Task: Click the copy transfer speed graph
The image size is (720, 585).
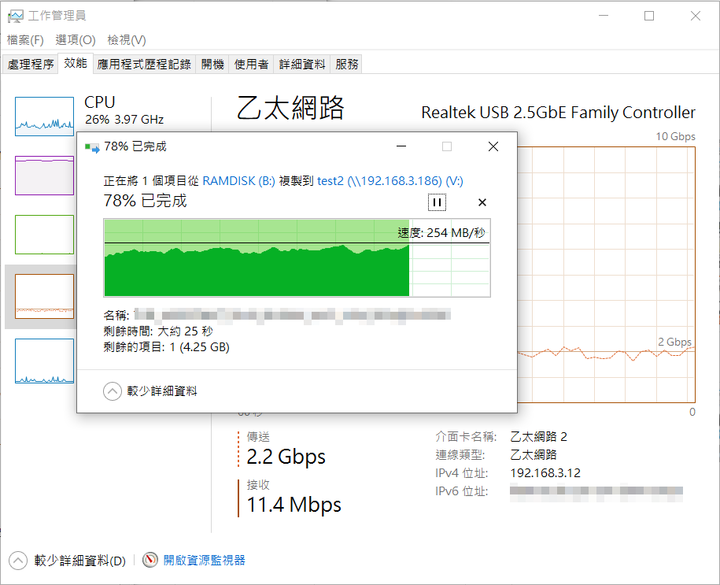Action: click(x=297, y=258)
